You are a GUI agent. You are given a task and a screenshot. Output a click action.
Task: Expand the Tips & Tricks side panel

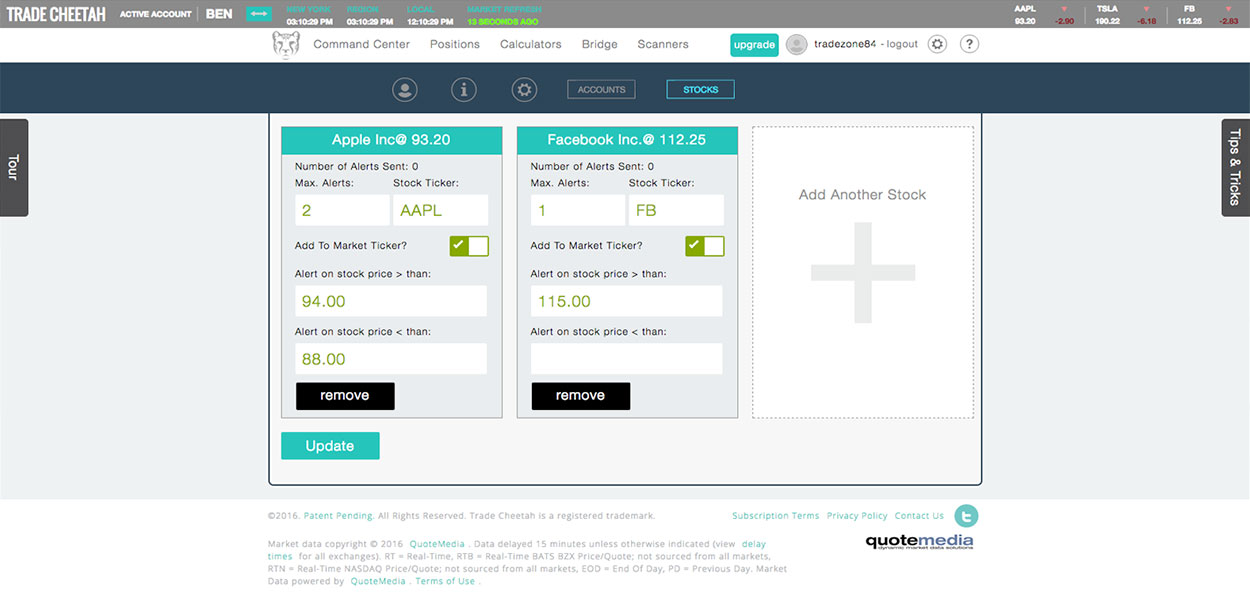click(1236, 167)
